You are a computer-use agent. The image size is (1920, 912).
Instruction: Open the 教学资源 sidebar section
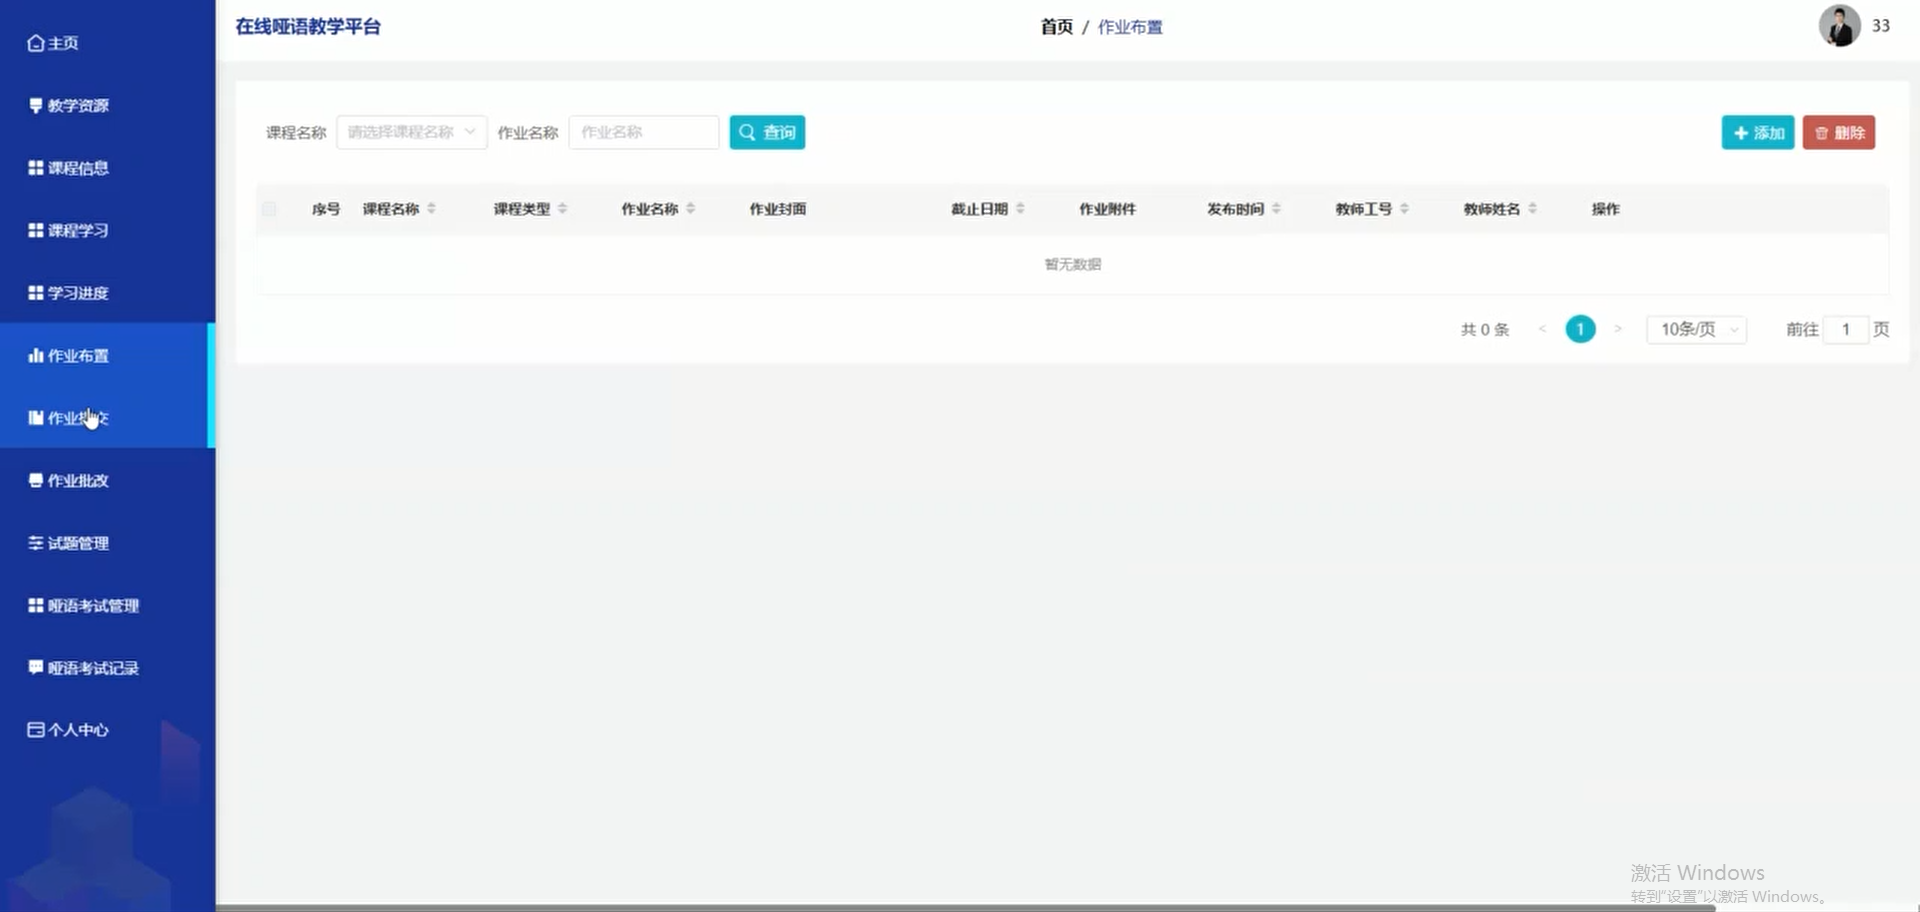[78, 105]
